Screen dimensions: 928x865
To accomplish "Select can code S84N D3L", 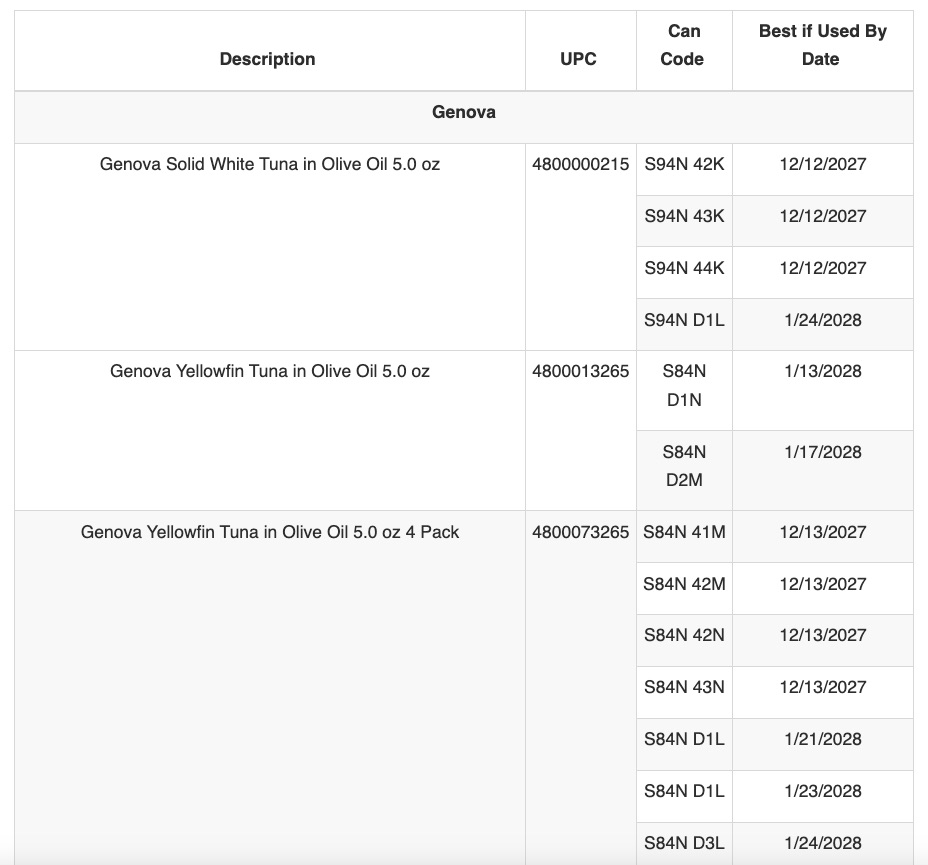I will coord(684,843).
